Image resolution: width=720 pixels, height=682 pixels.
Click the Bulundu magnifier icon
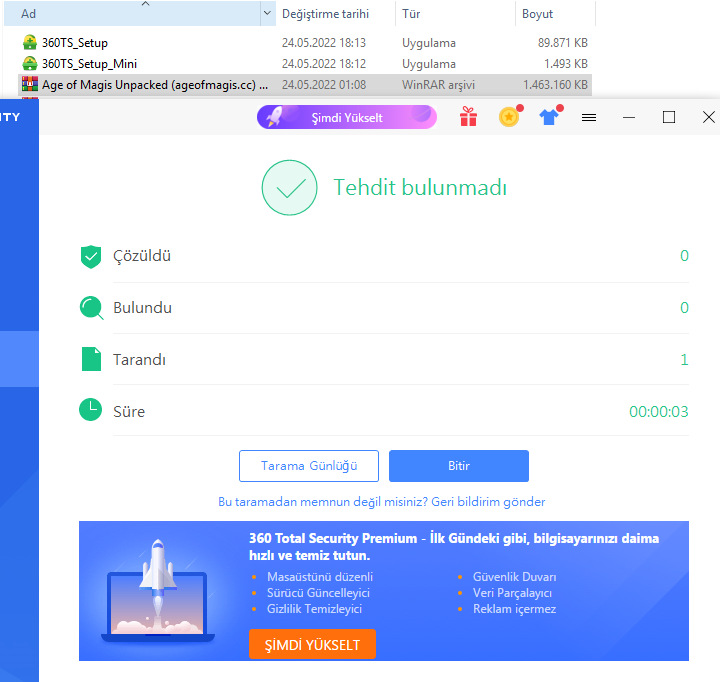pos(91,307)
